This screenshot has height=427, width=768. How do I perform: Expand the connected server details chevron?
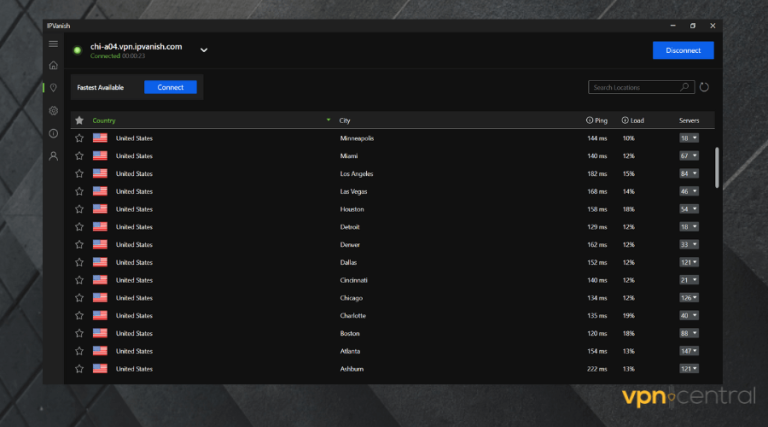pyautogui.click(x=203, y=49)
